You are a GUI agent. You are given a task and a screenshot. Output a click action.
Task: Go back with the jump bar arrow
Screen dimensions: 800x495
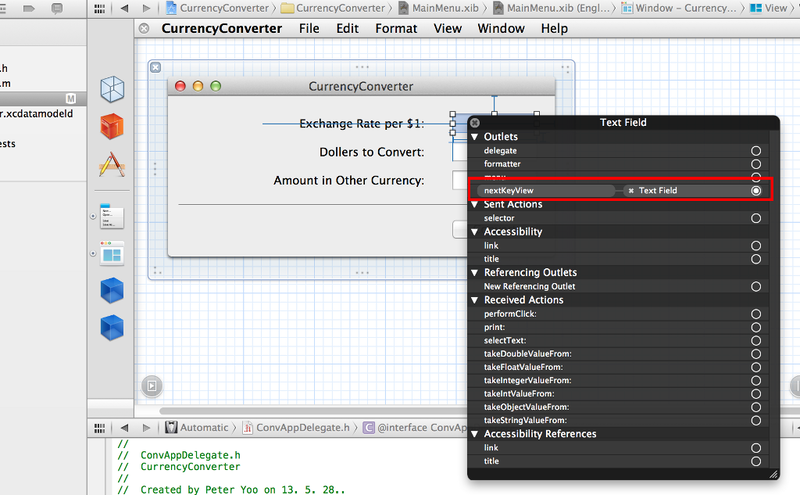124,7
